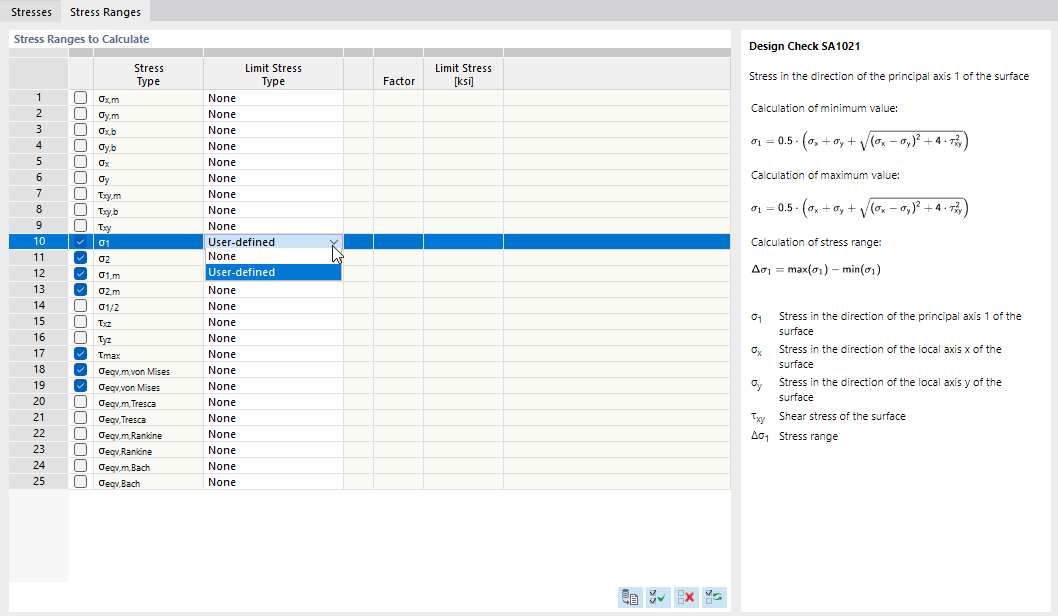Image resolution: width=1058 pixels, height=616 pixels.
Task: Check the τxy,b stress type
Action: (x=80, y=210)
